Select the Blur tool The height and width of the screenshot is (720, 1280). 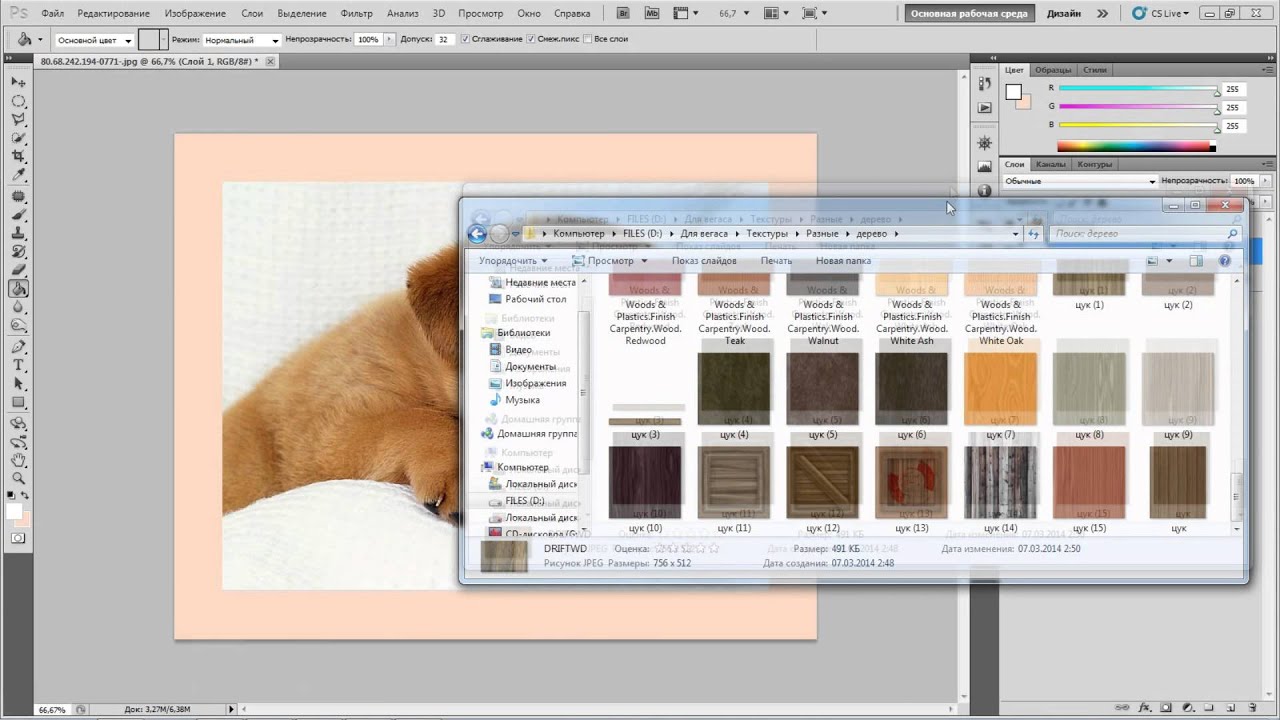tap(18, 307)
